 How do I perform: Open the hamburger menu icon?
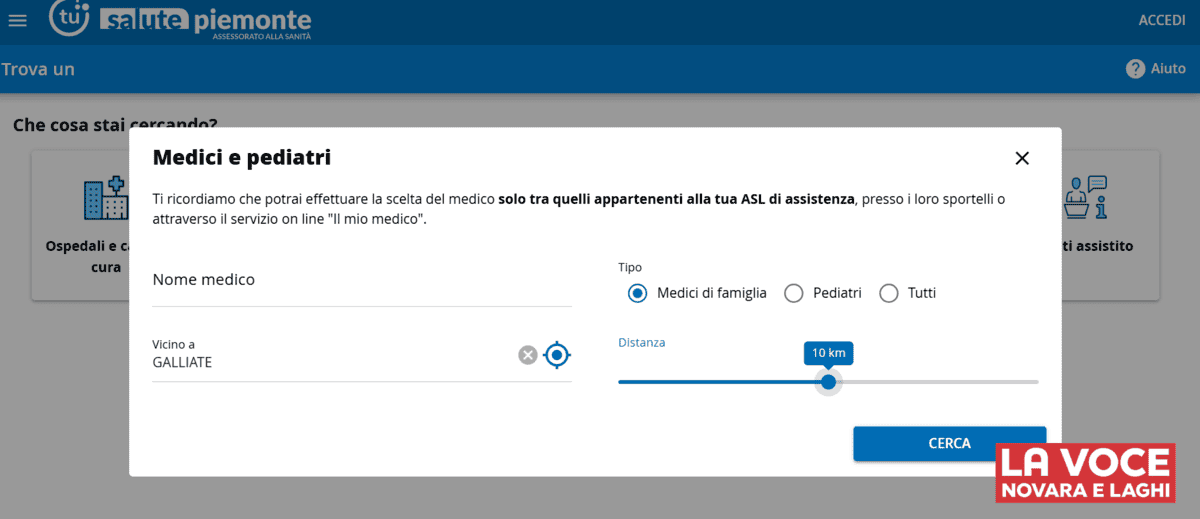pyautogui.click(x=17, y=20)
